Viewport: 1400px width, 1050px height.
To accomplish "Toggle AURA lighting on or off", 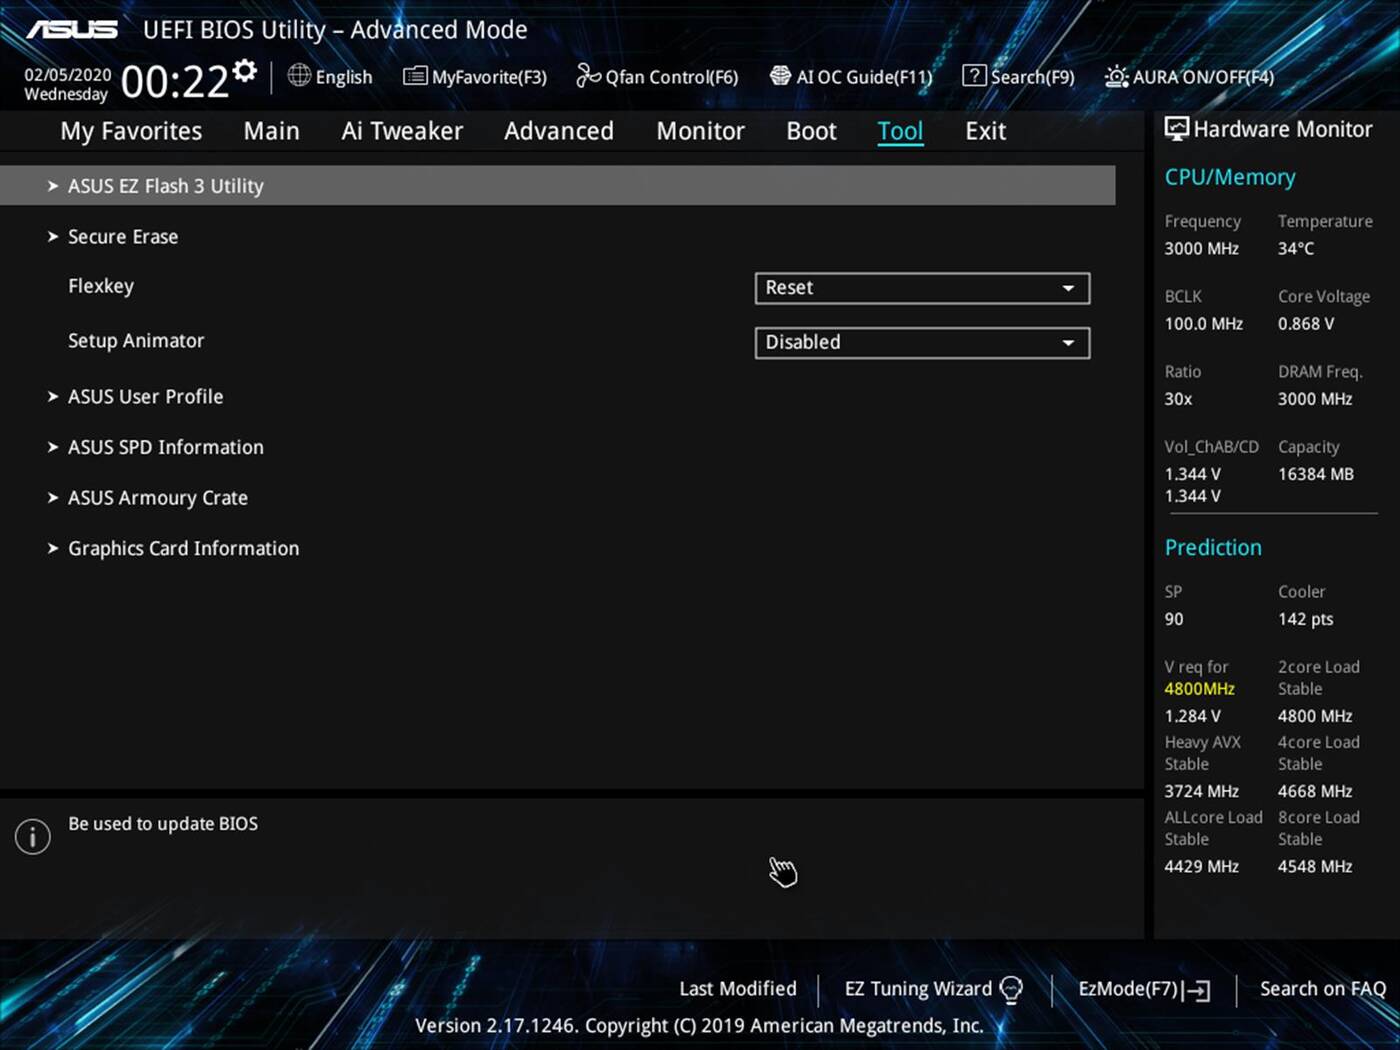I will [1188, 76].
